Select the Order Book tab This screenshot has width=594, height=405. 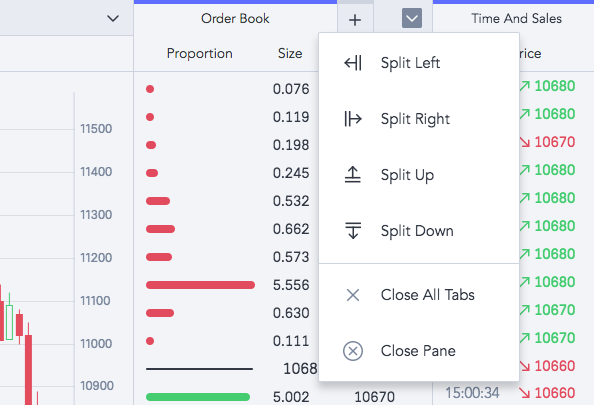click(x=235, y=19)
